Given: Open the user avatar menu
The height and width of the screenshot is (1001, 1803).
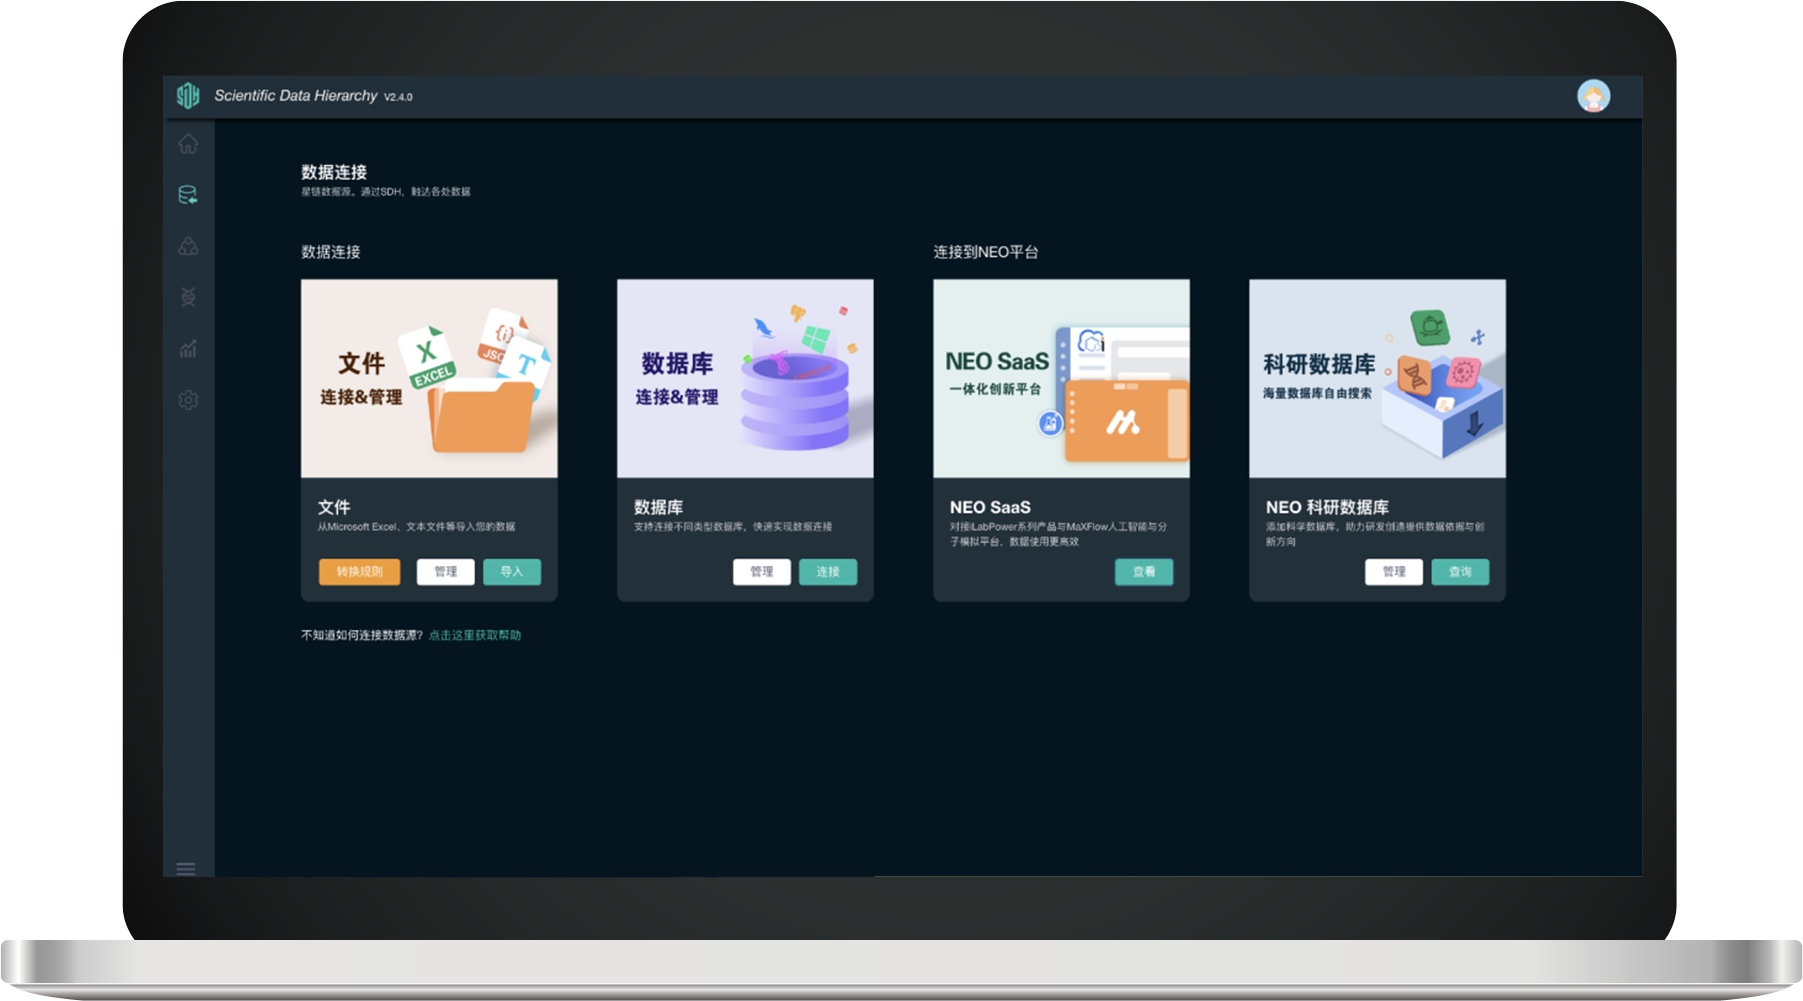Looking at the screenshot, I should (1593, 96).
